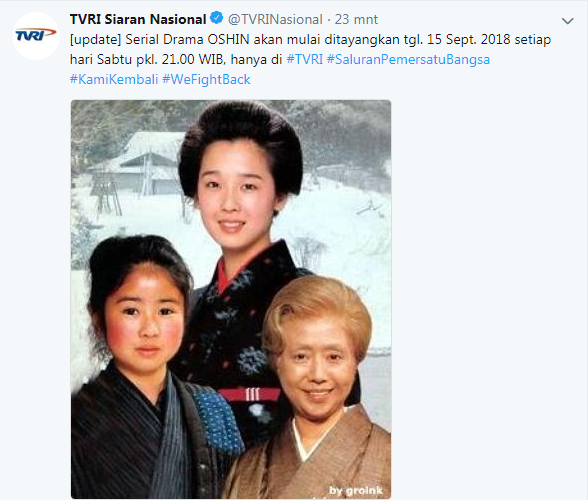Viewport: 588px width, 500px height.
Task: Open the TVRI Siaran Nasional profile name
Action: [x=138, y=19]
